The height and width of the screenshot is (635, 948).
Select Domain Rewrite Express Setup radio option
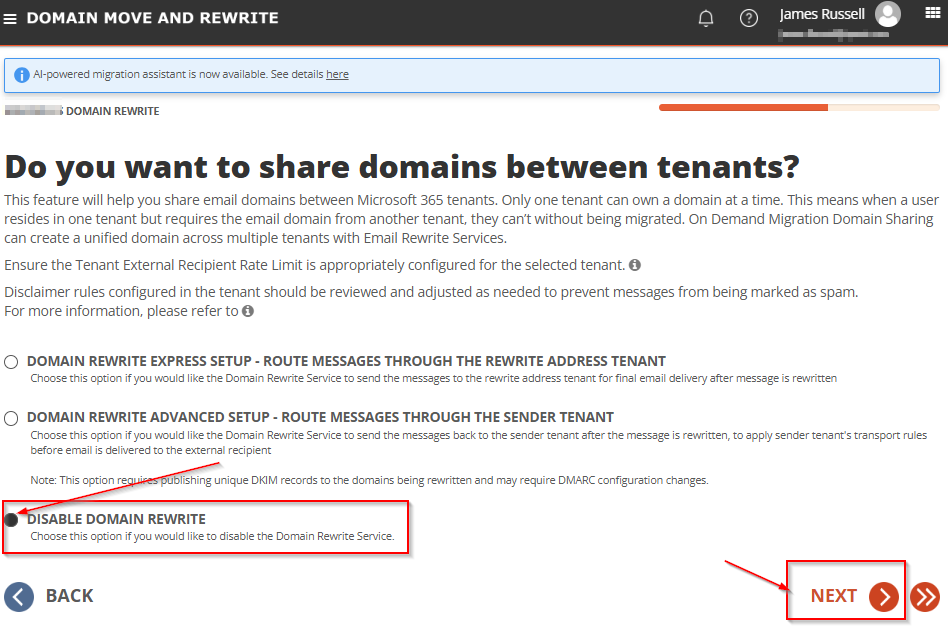11,362
